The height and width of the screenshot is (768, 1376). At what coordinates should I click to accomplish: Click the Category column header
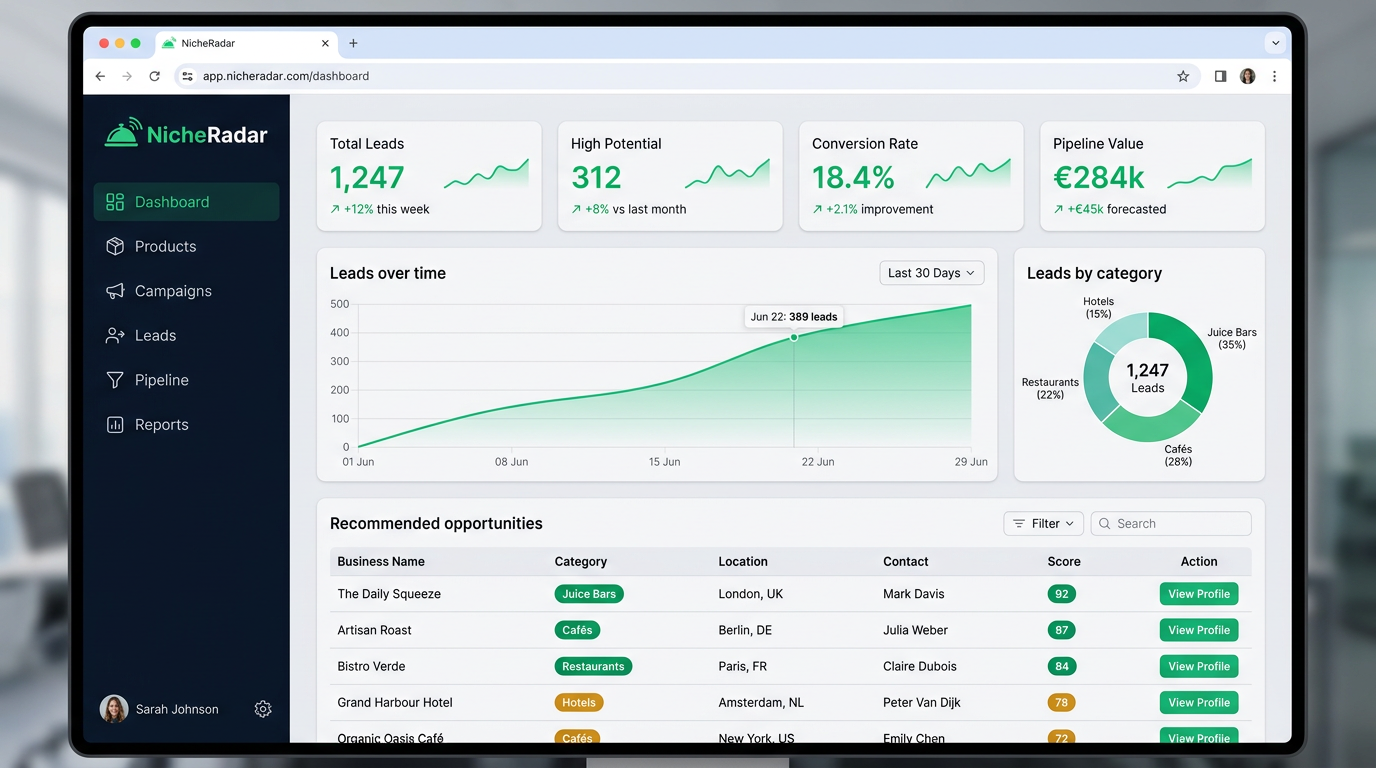click(x=581, y=562)
